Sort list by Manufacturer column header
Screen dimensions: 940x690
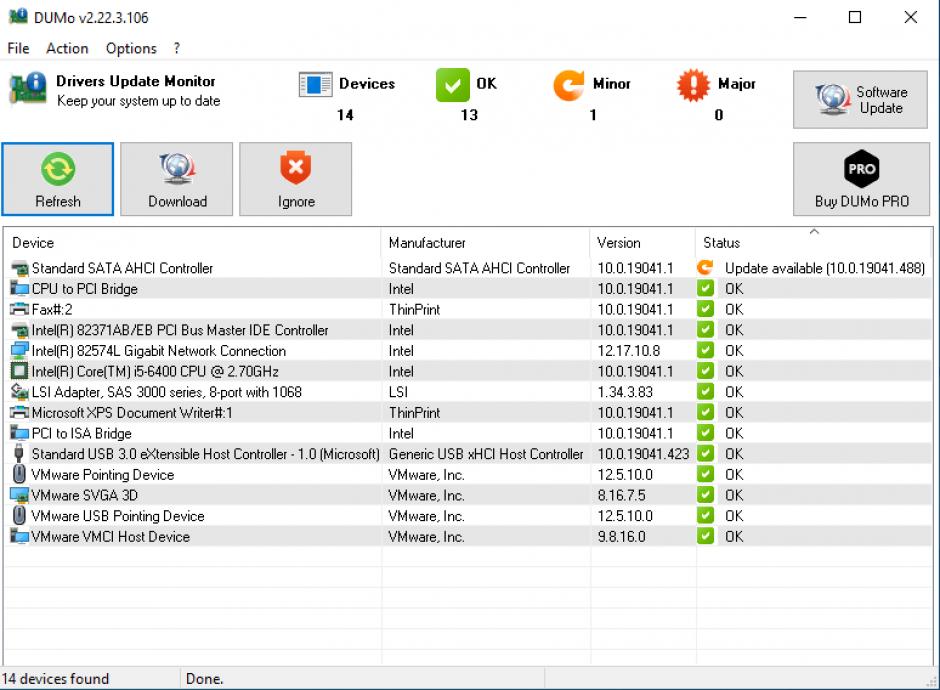485,243
